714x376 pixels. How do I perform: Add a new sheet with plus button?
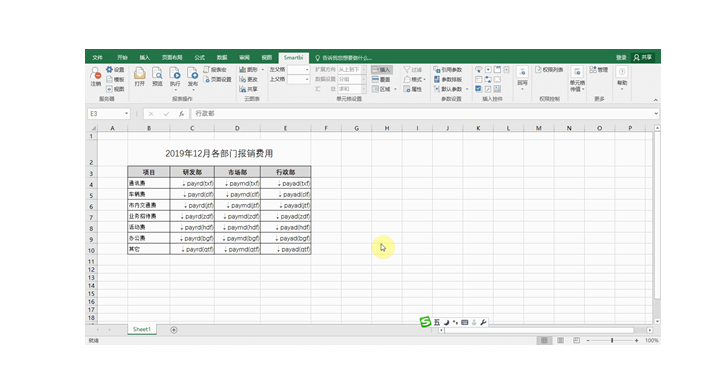coord(174,330)
